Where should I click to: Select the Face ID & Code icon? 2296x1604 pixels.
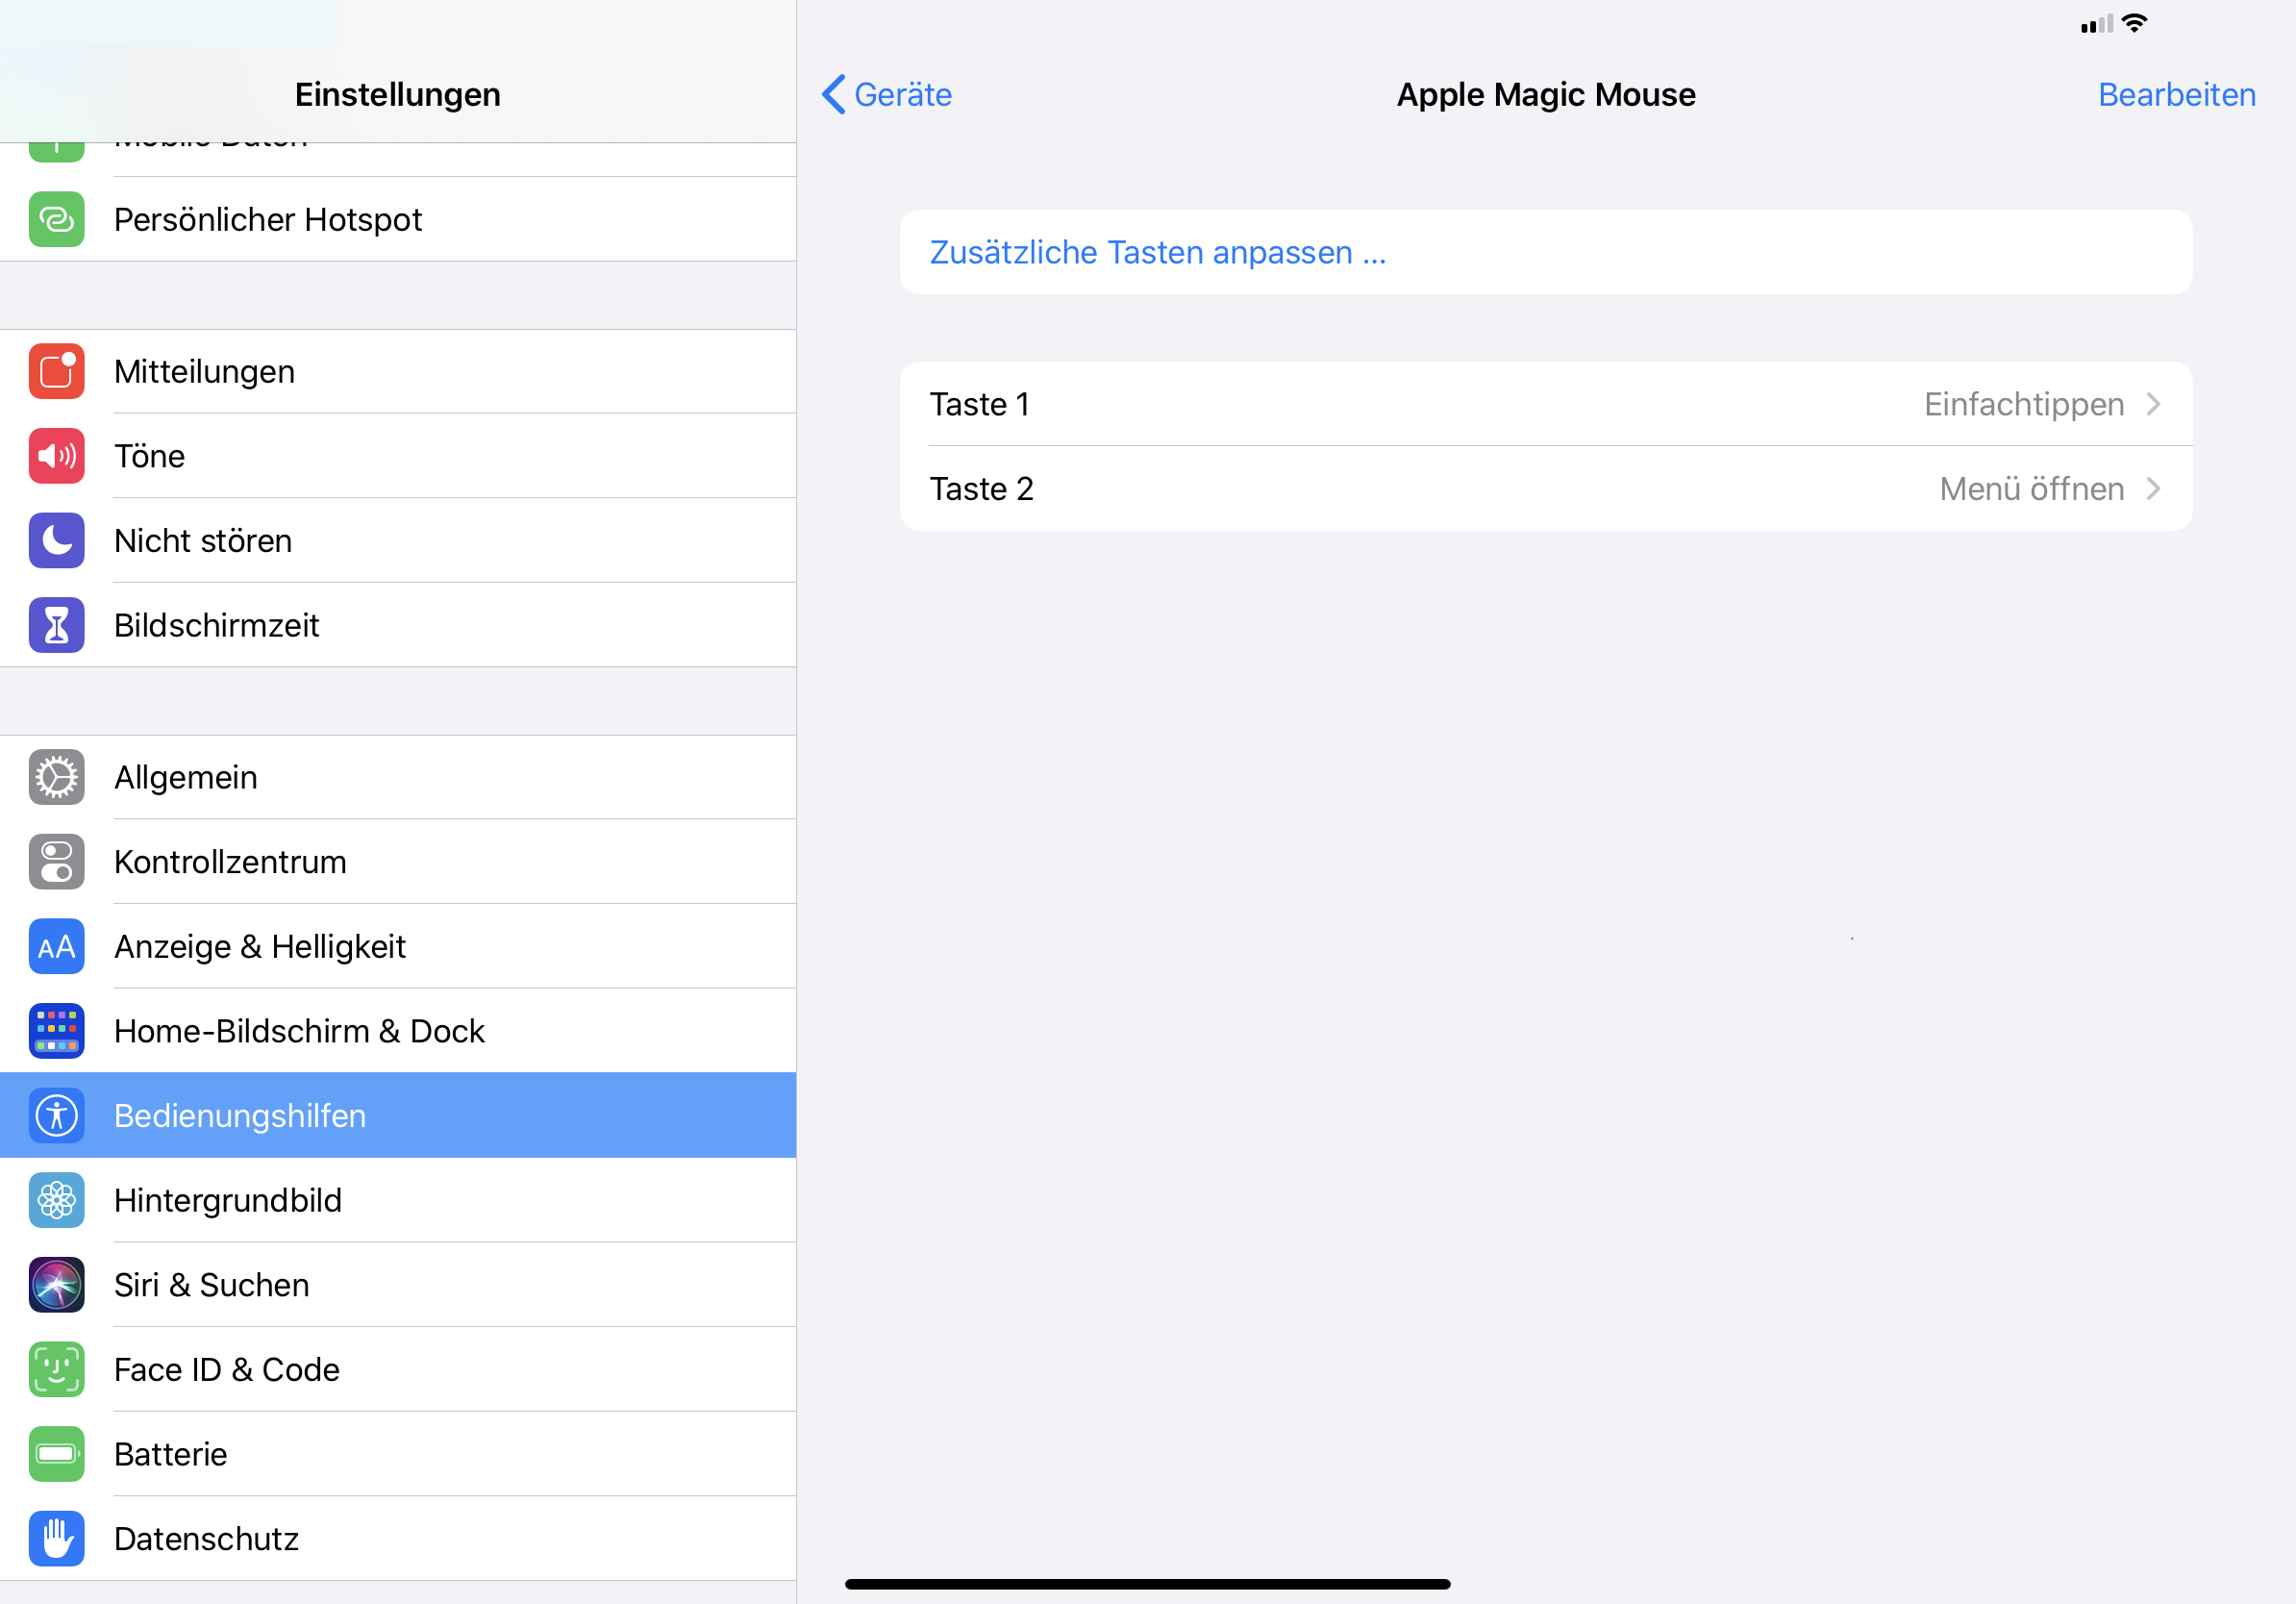click(x=56, y=1369)
